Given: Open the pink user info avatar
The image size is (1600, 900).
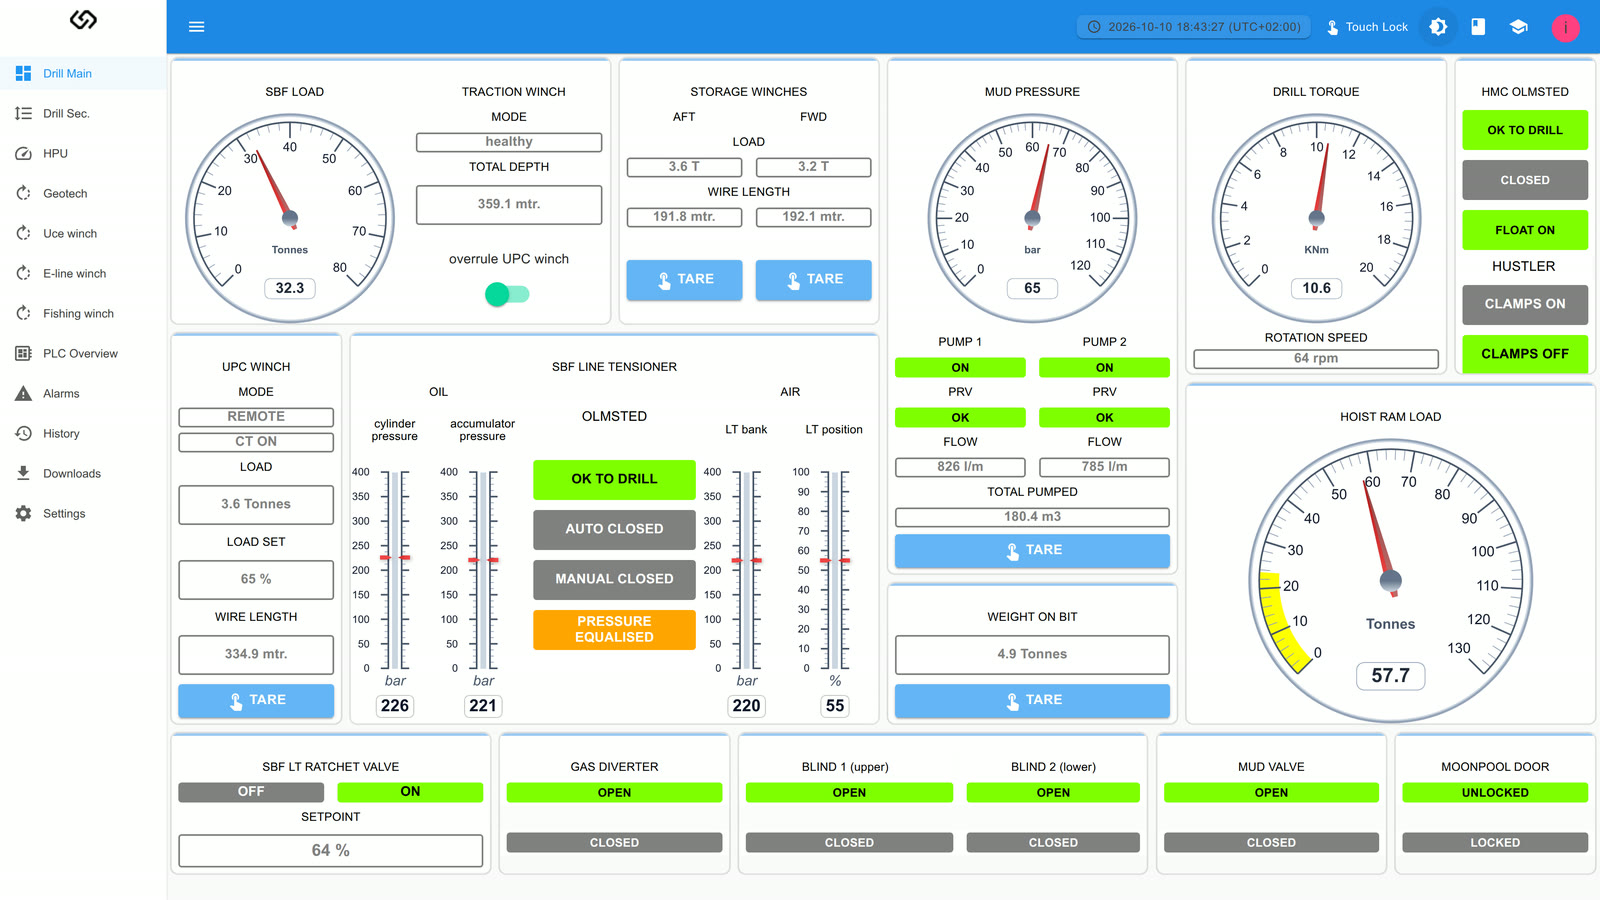Looking at the screenshot, I should point(1565,27).
